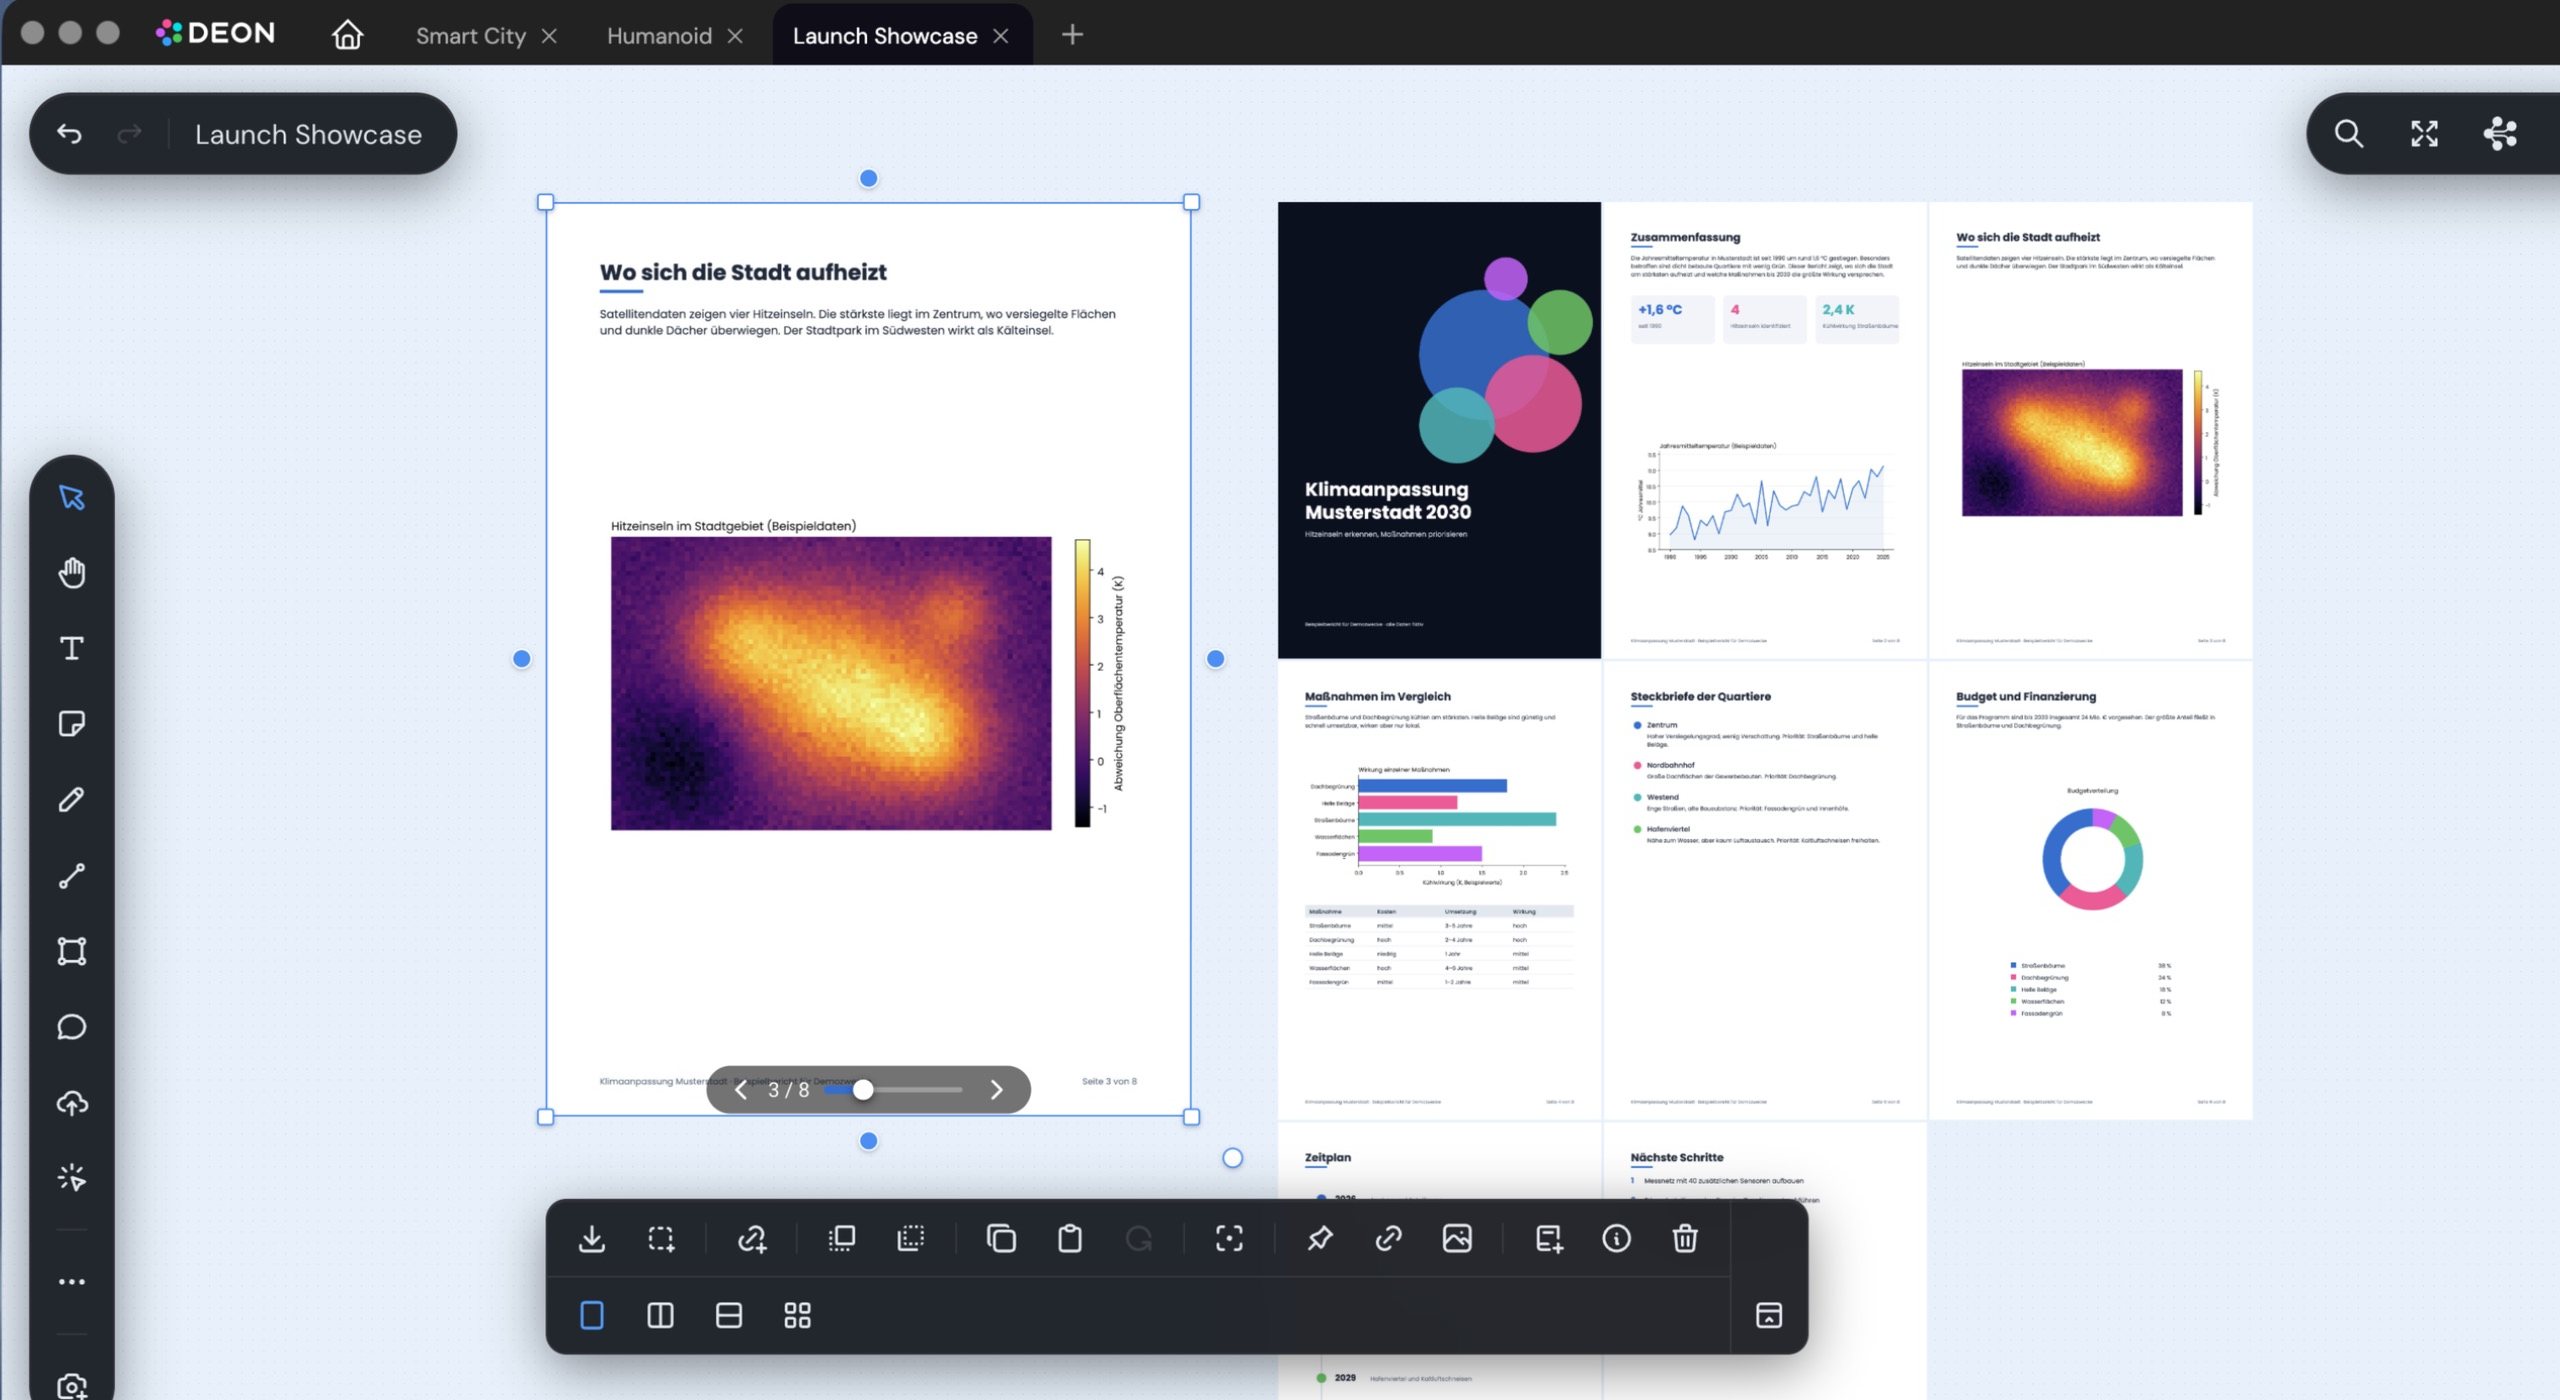Pick the connector line tool
Image resolution: width=2560 pixels, height=1400 pixels.
pyautogui.click(x=72, y=875)
